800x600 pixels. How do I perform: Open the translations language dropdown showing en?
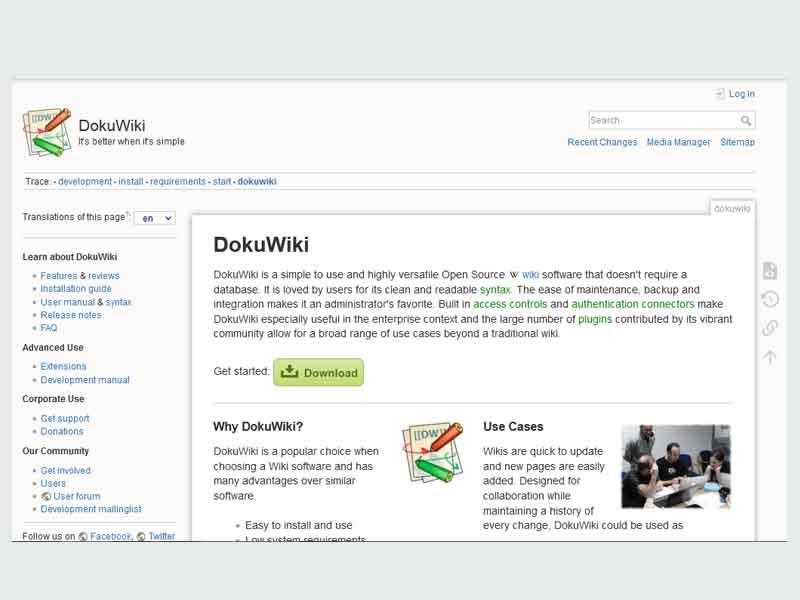pos(155,218)
